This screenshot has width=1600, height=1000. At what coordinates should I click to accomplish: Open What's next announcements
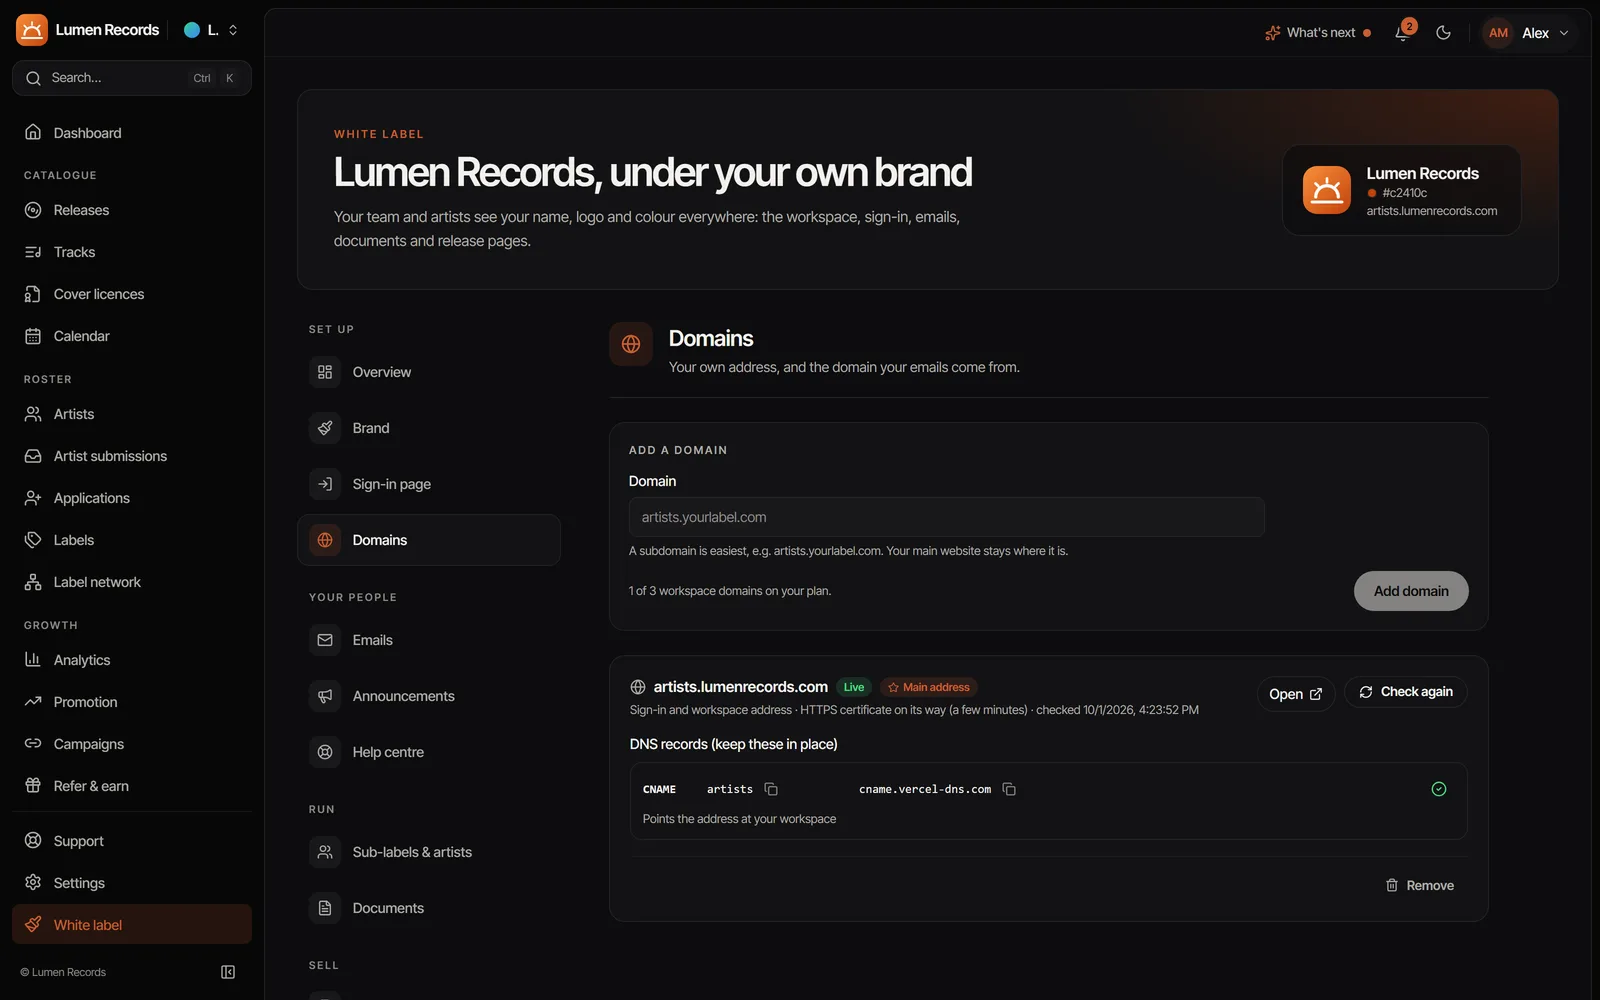tap(1317, 33)
